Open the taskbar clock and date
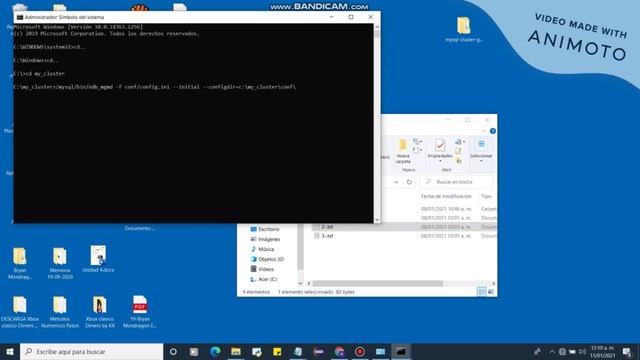 (x=602, y=351)
